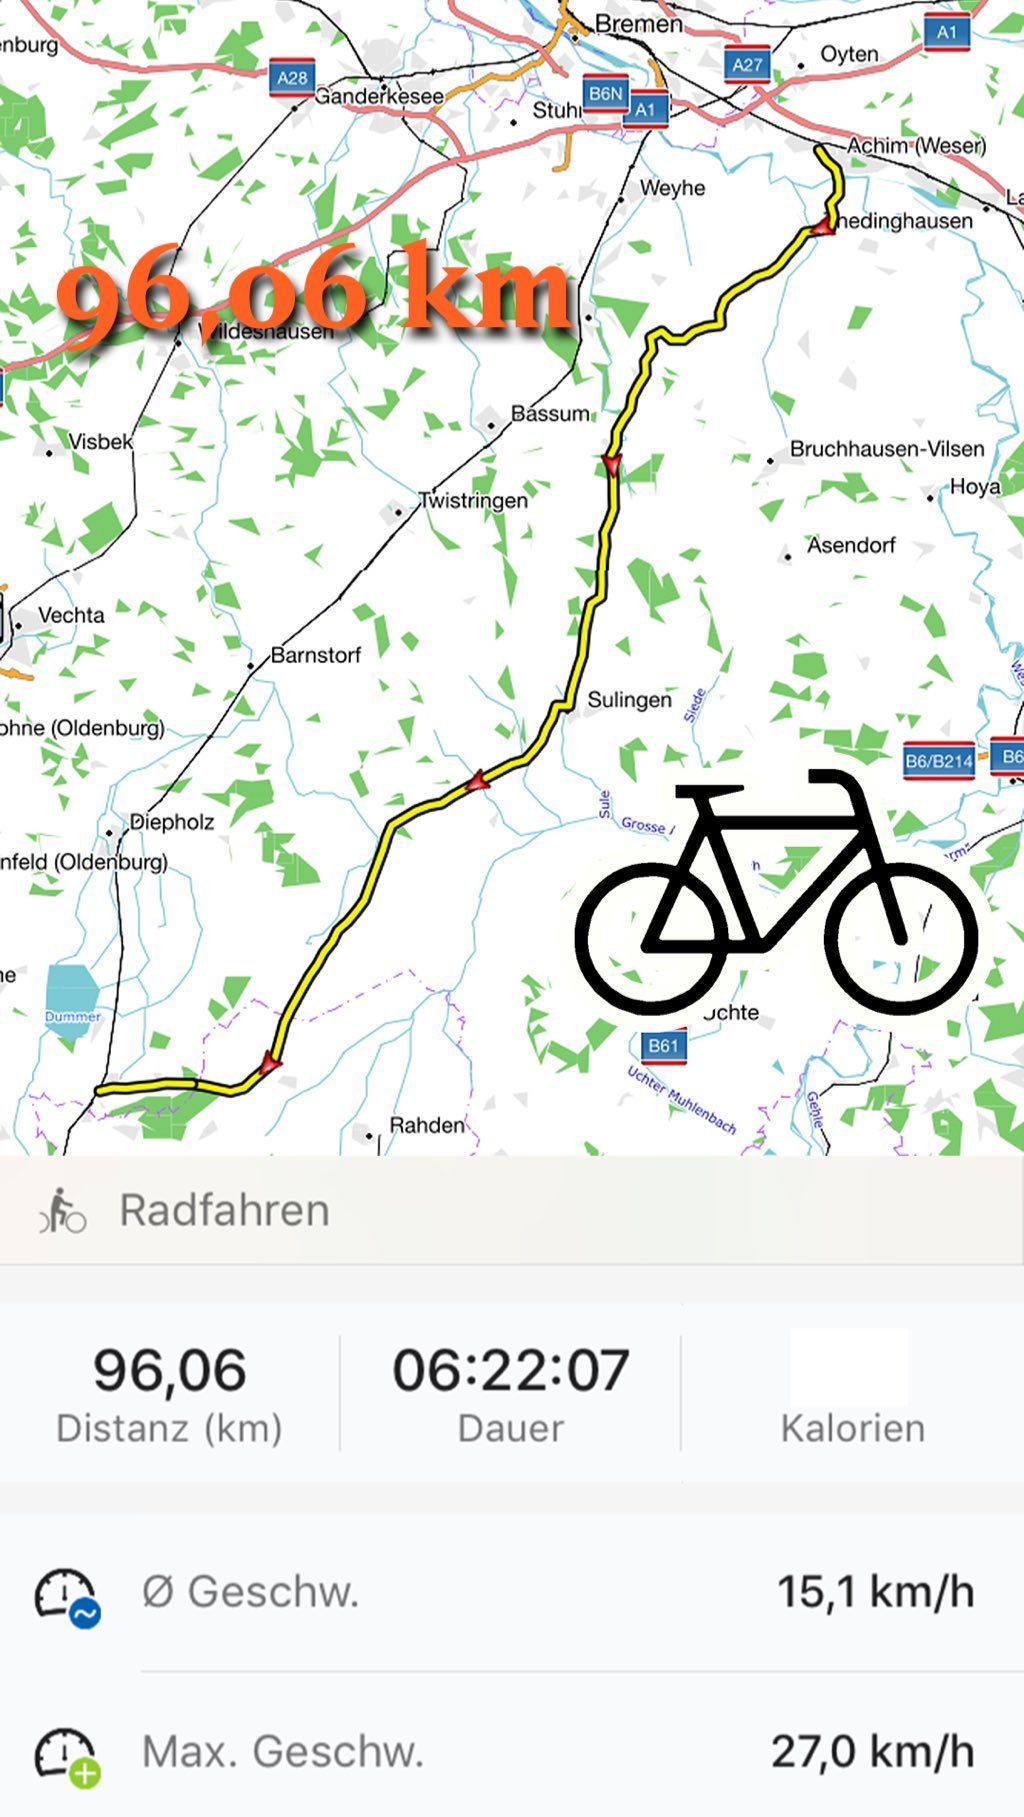Click the large black bicycle icon
This screenshot has height=1817, width=1024.
tap(776, 892)
